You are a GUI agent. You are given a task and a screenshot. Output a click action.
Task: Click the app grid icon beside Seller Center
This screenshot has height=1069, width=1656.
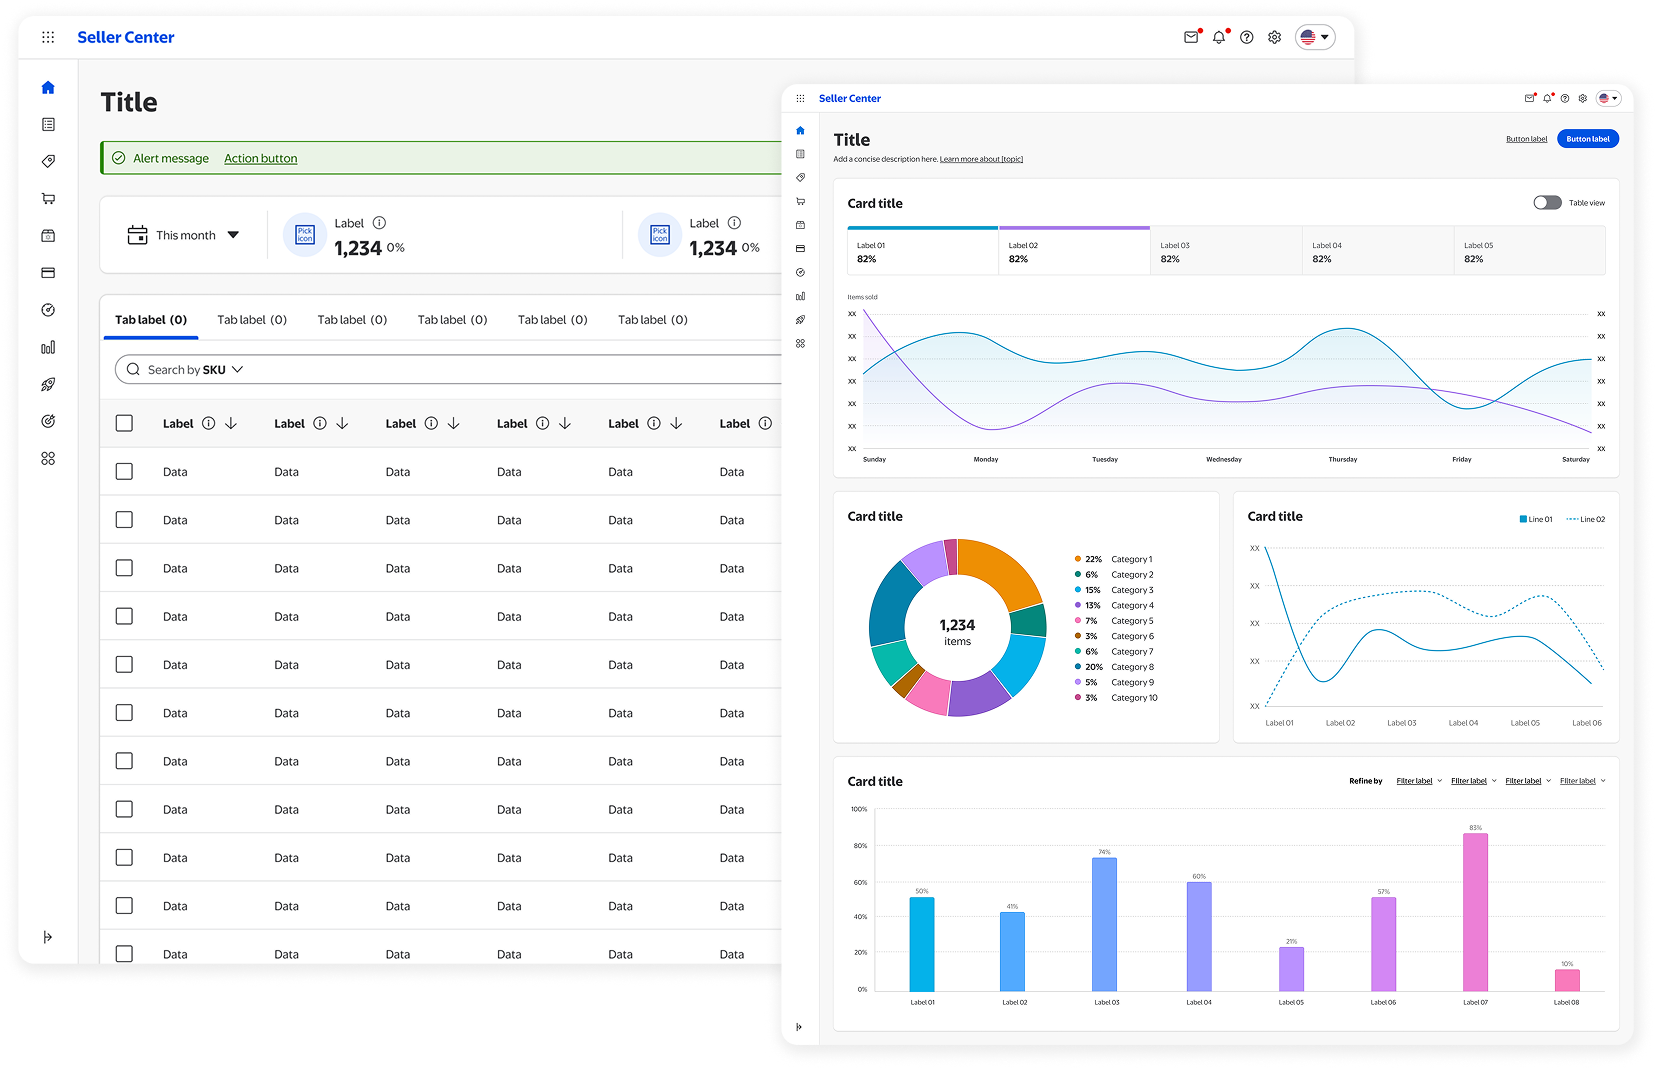pos(48,38)
